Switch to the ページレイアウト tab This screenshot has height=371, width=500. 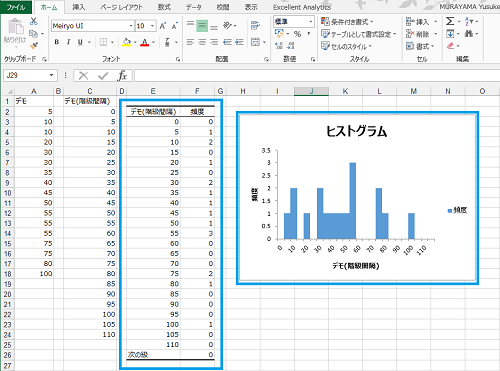click(x=121, y=7)
